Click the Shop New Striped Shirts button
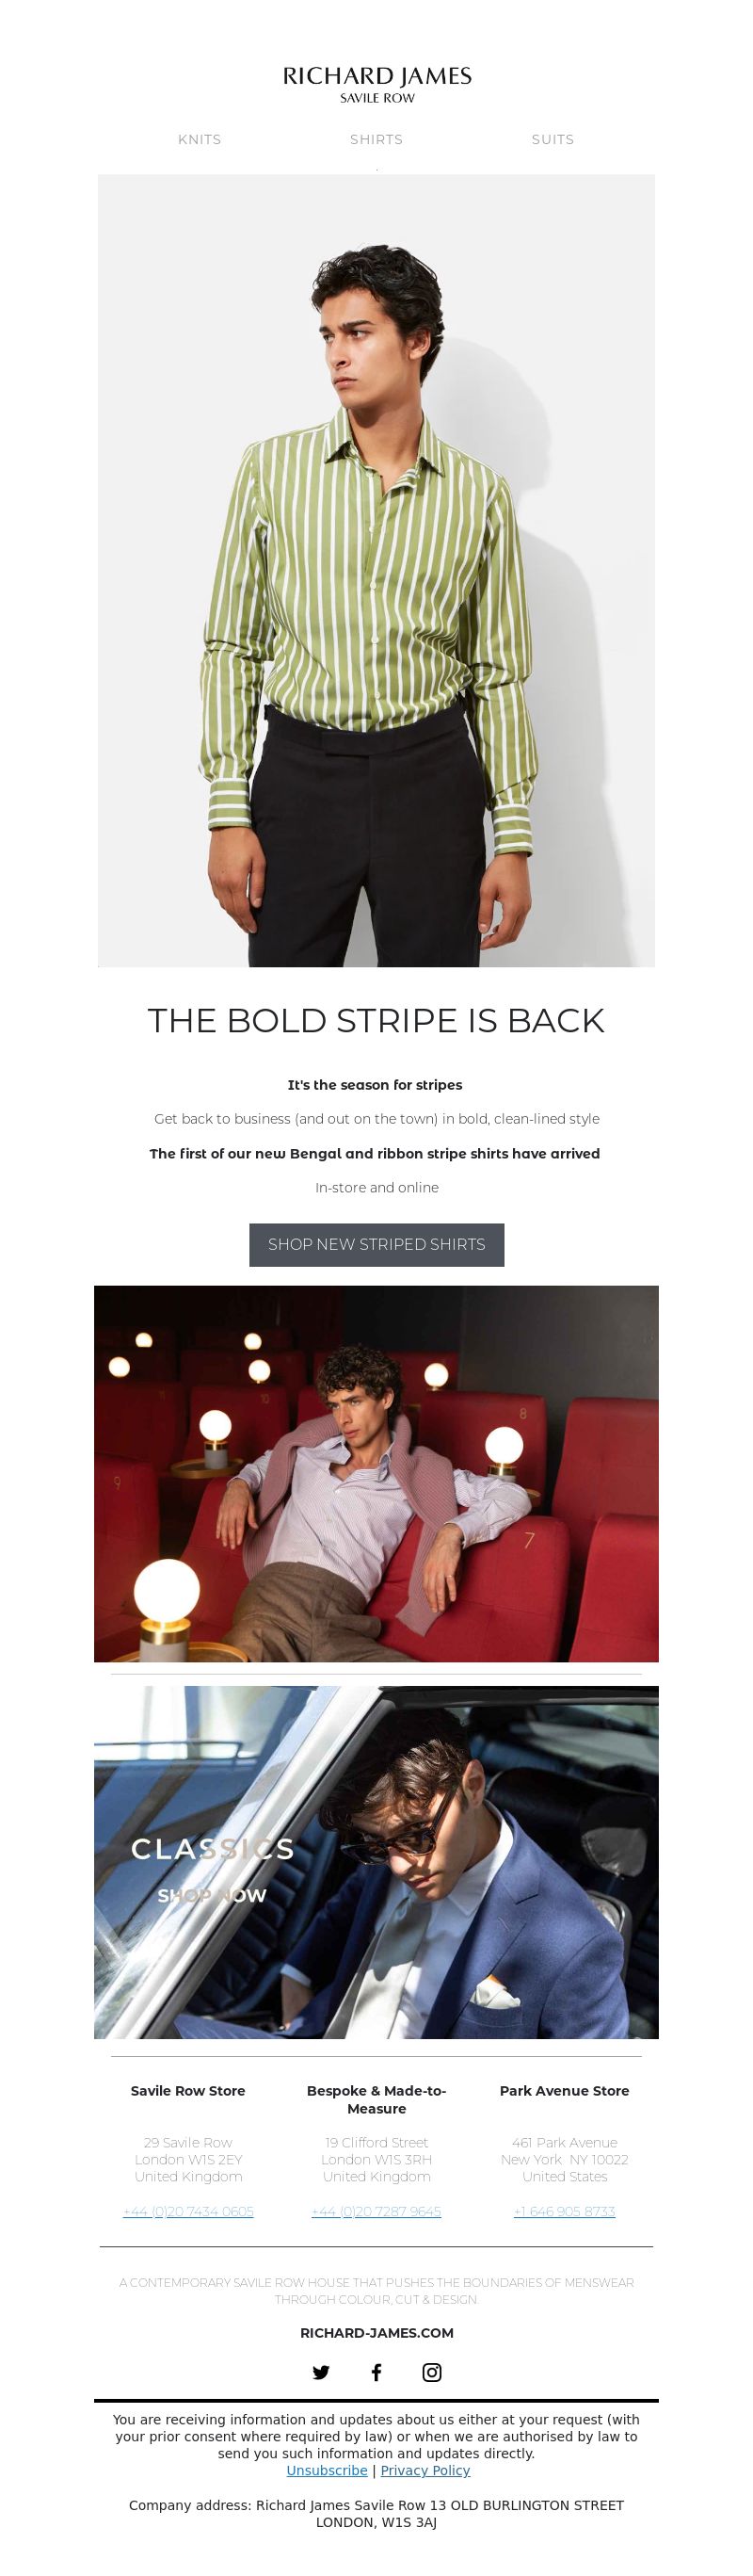Image resolution: width=753 pixels, height=2576 pixels. (x=377, y=1244)
